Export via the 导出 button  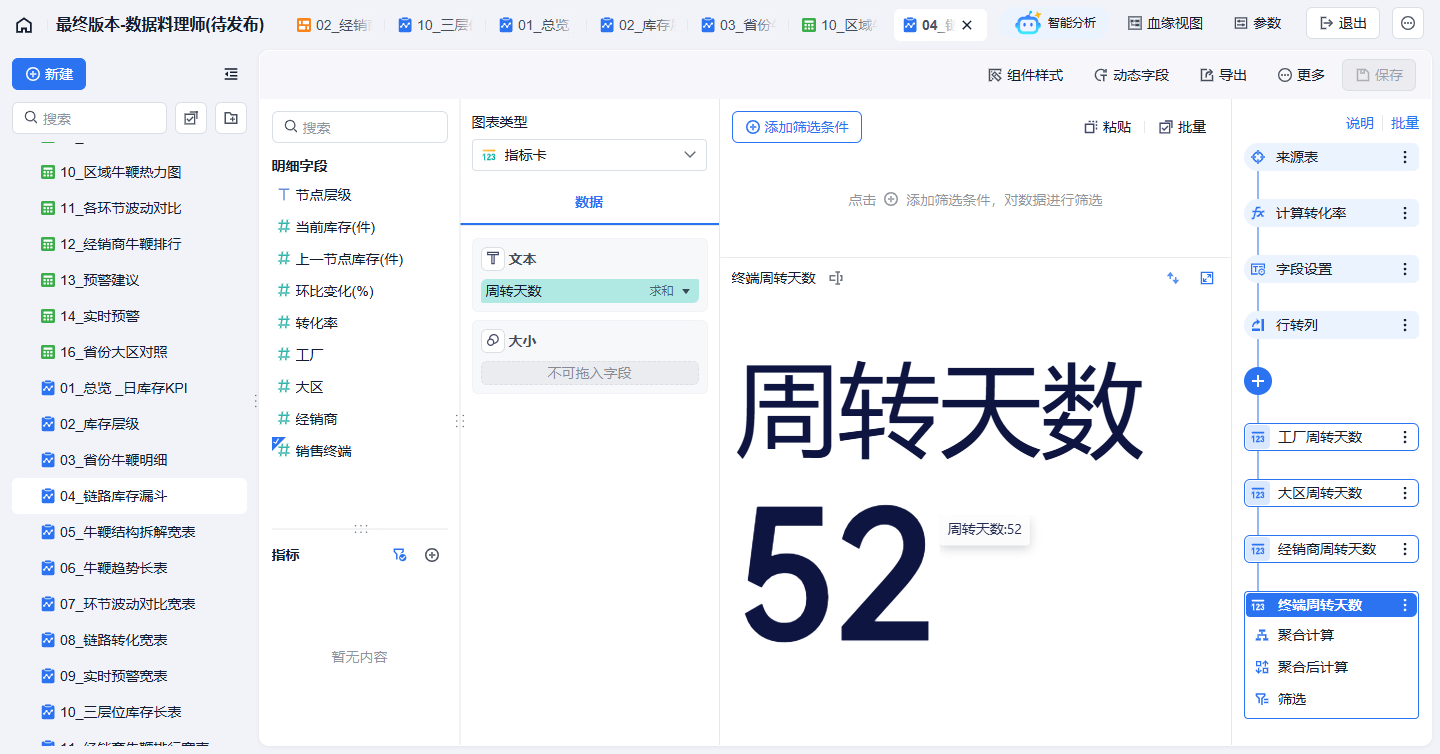pyautogui.click(x=1223, y=75)
